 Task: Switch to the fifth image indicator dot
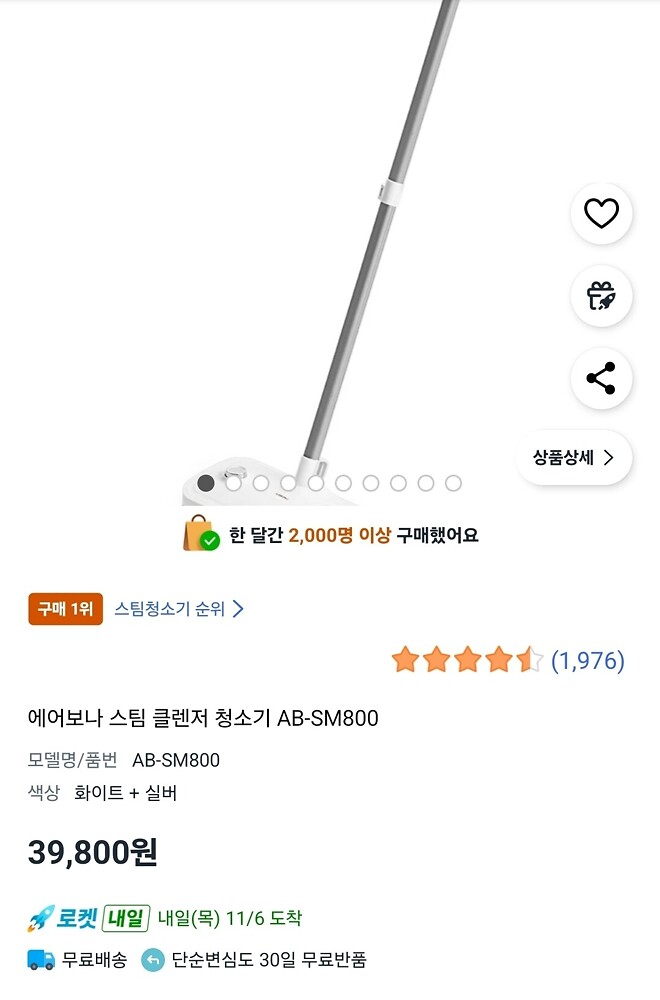[316, 481]
